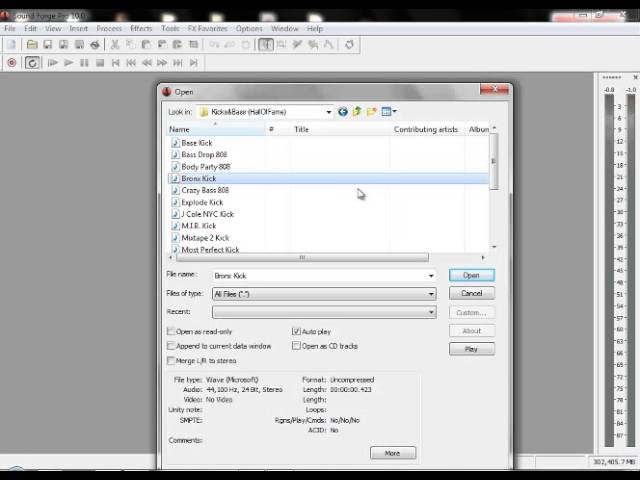Create a new folder in the dialog
Viewport: 640px width, 480px height.
click(371, 112)
